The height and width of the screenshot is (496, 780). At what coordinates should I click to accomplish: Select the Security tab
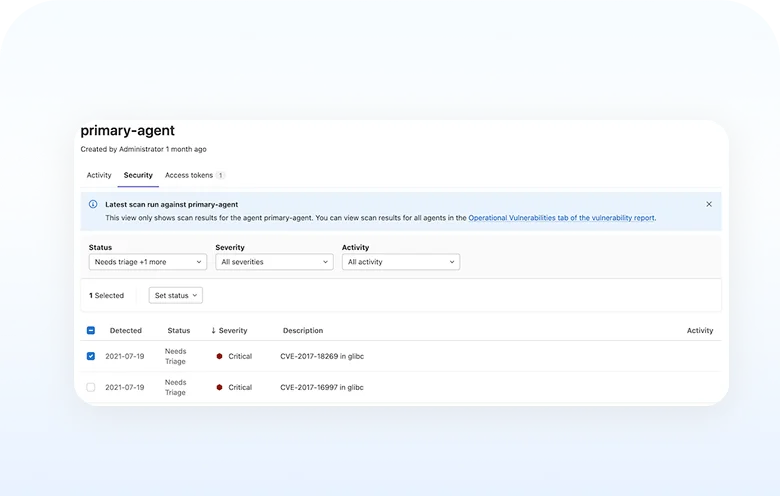click(x=138, y=175)
